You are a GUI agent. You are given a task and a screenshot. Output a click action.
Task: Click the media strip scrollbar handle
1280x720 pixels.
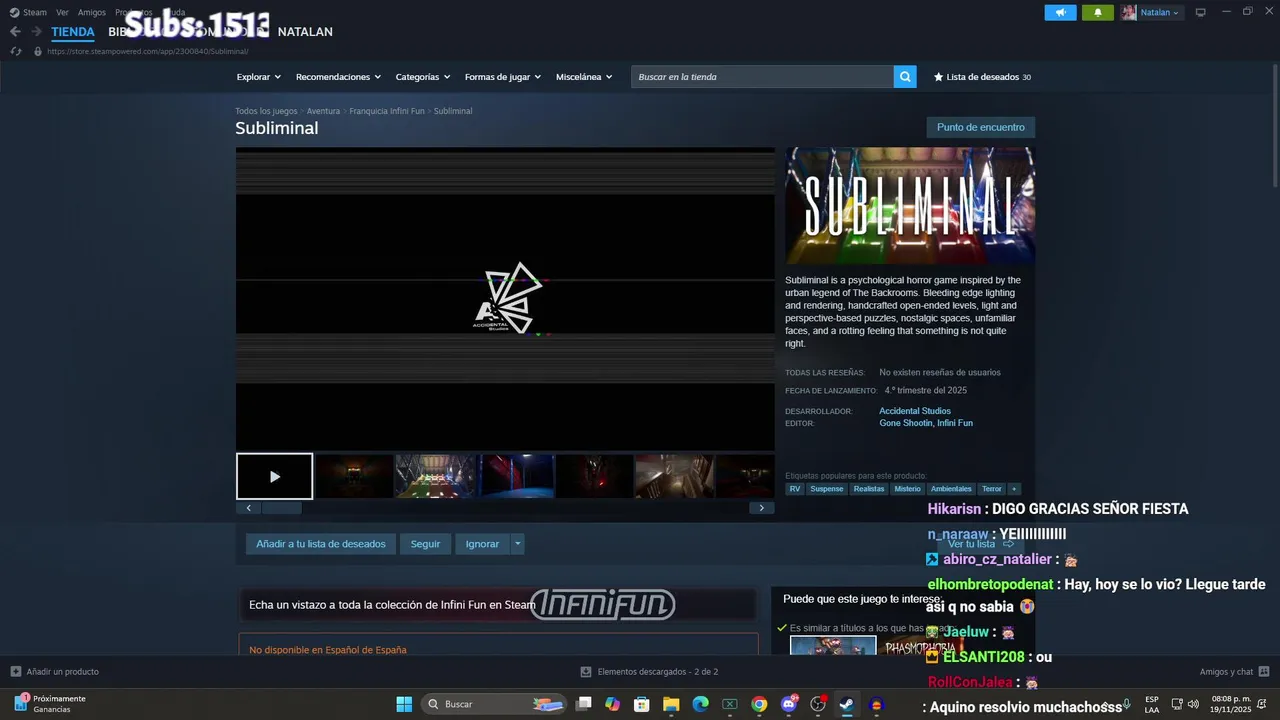tap(282, 508)
